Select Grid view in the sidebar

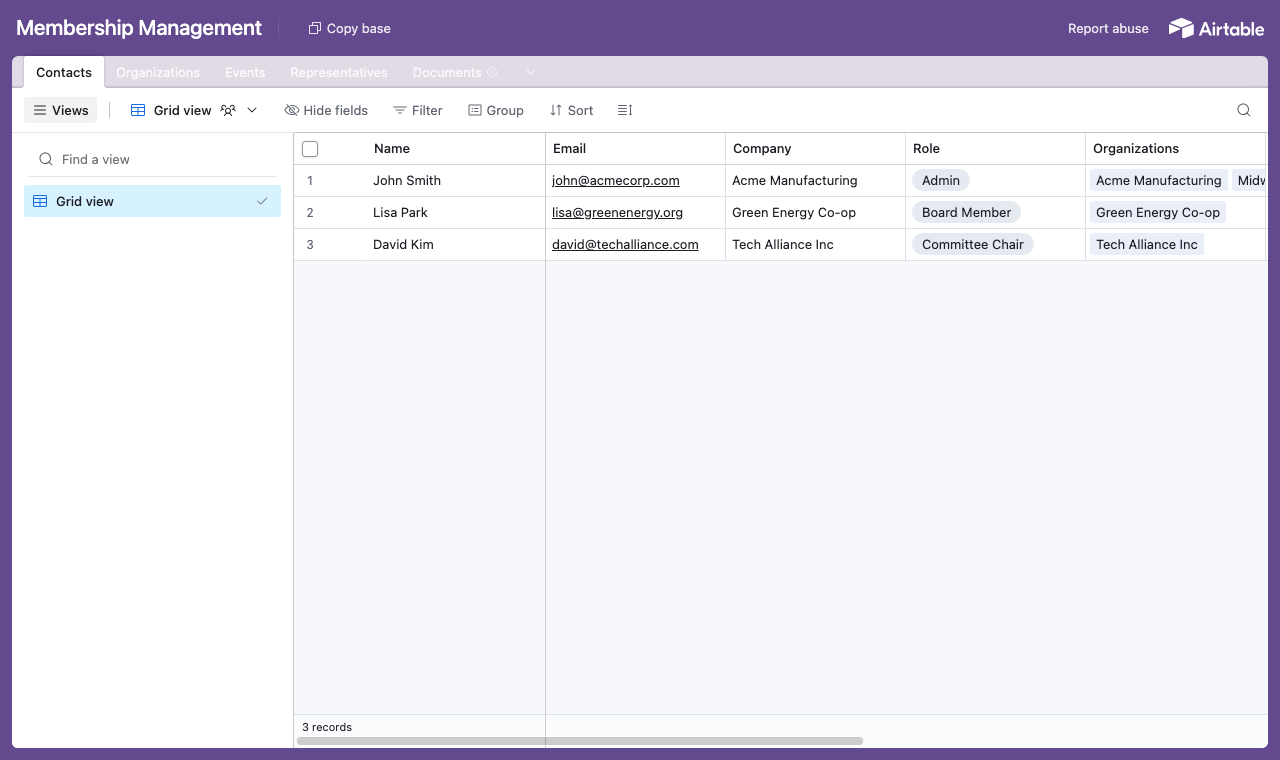[152, 201]
